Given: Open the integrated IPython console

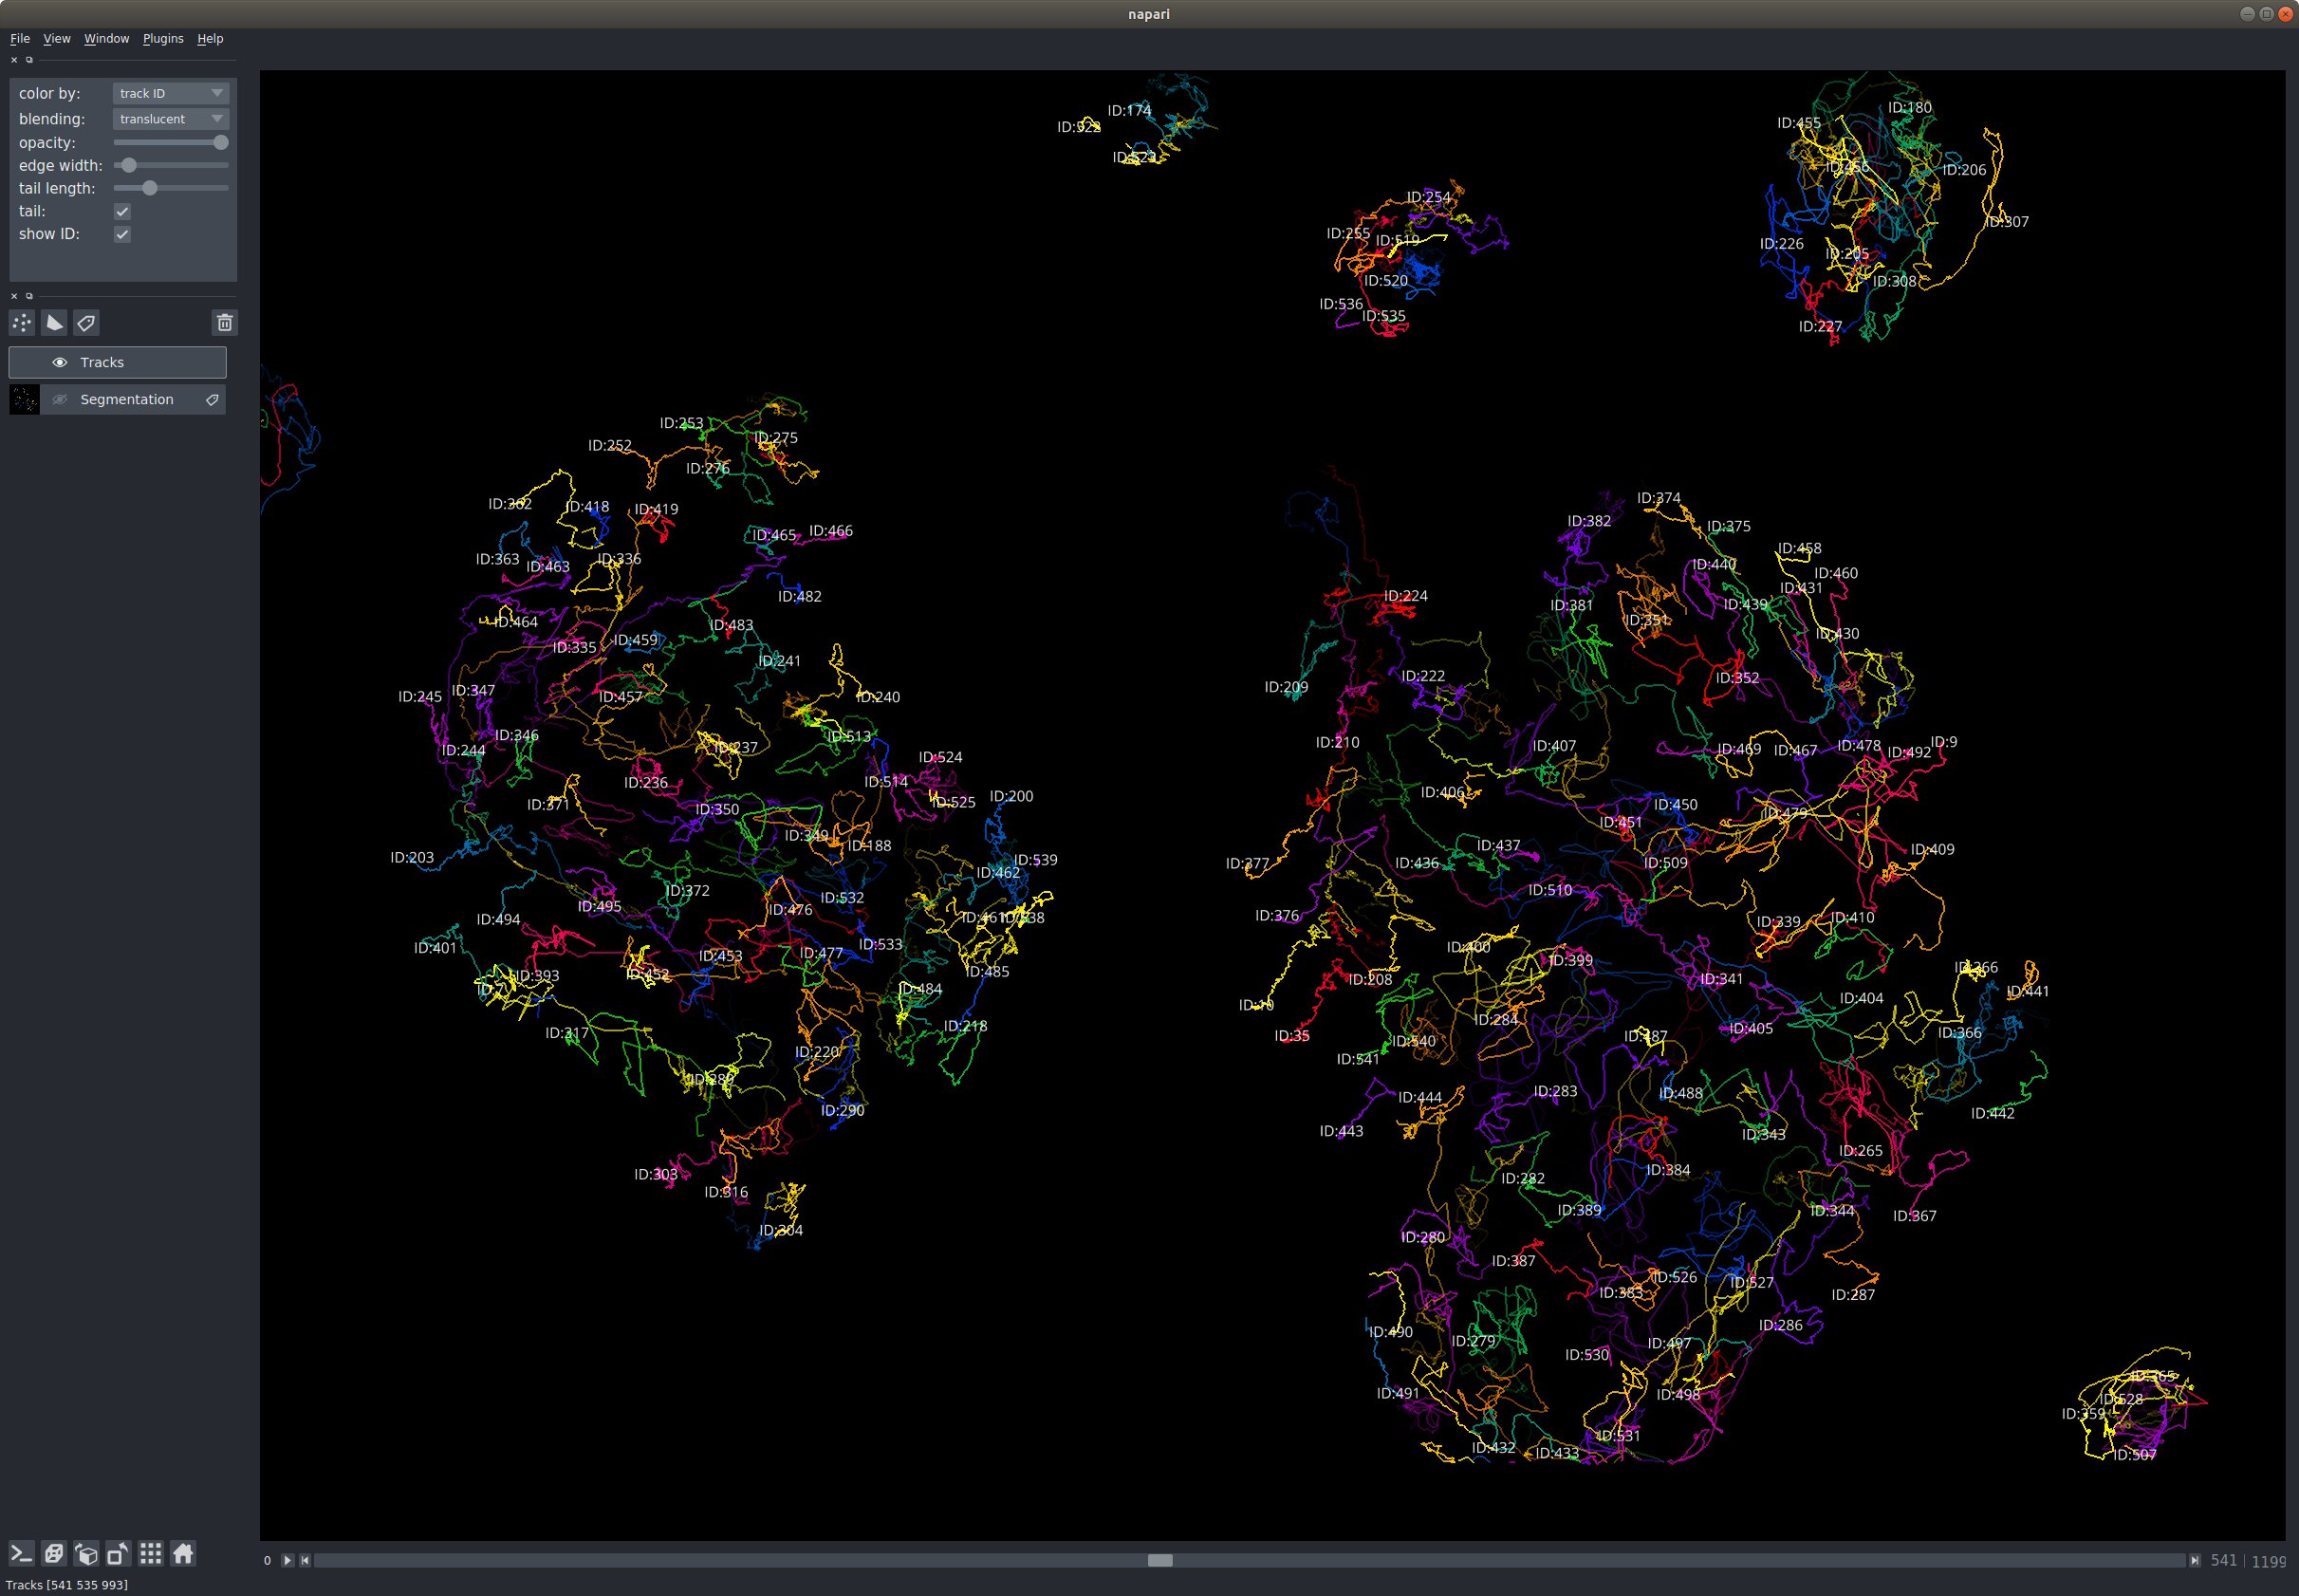Looking at the screenshot, I should [20, 1553].
